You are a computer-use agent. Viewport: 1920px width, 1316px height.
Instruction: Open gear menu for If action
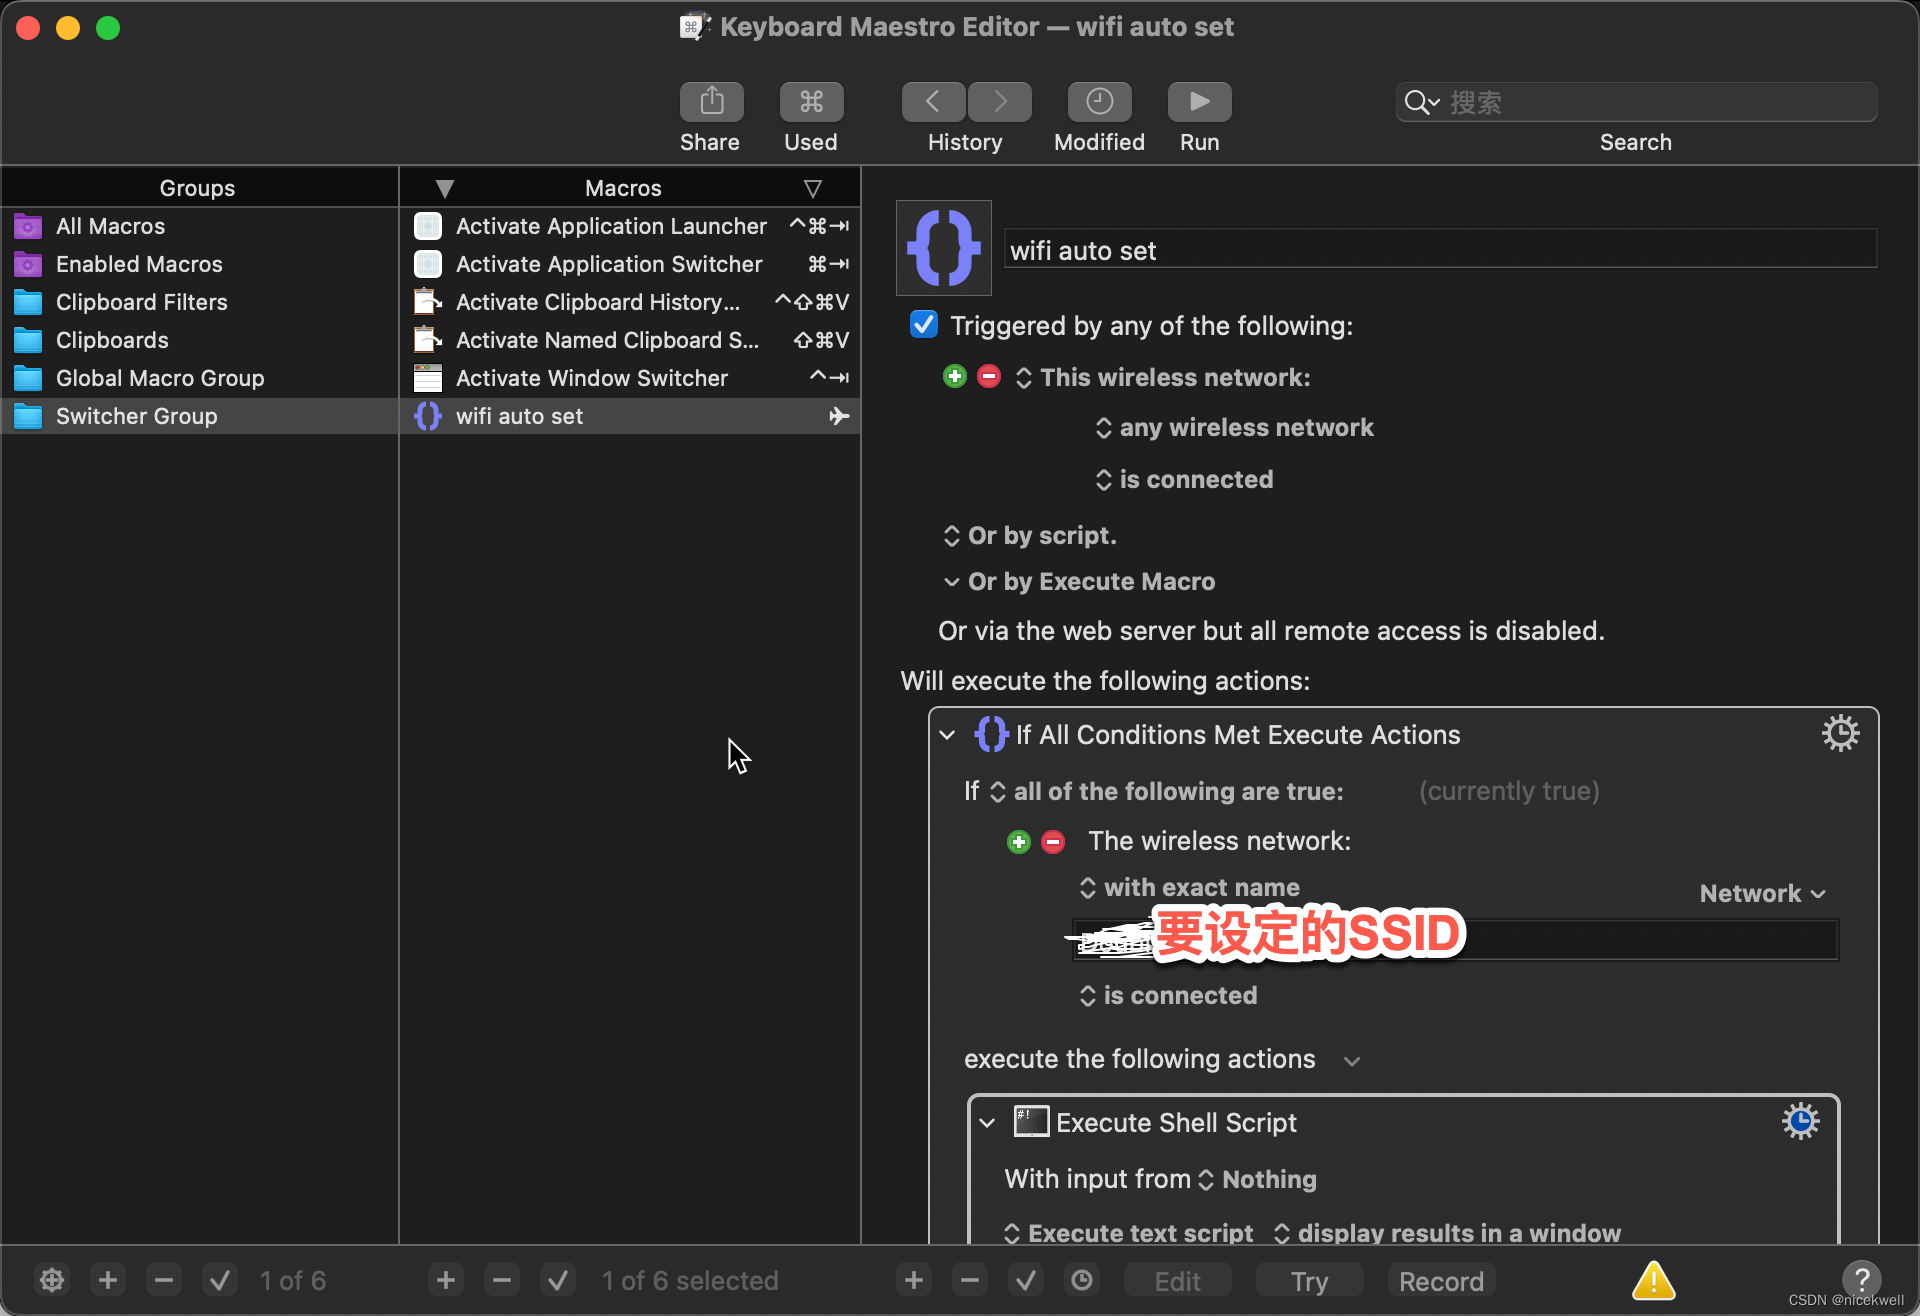1840,734
